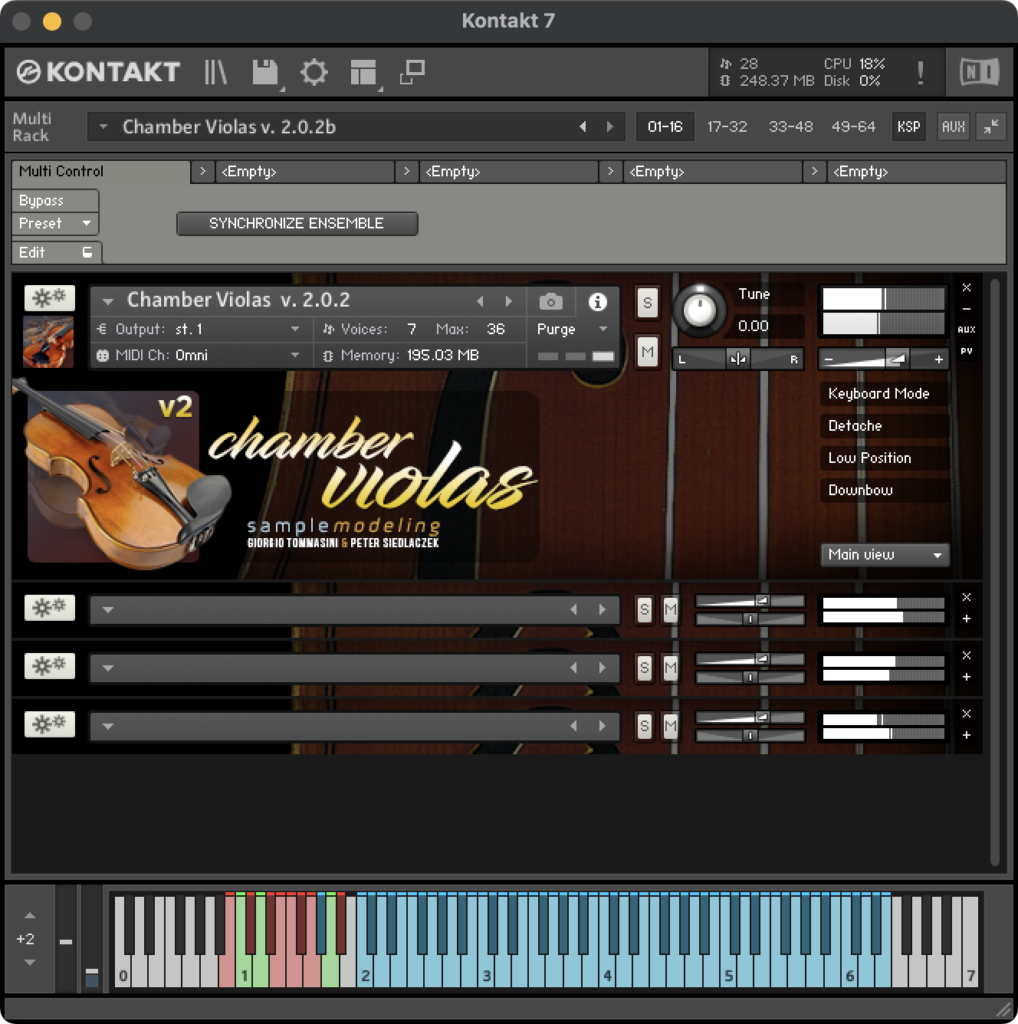
Task: Expand fourth empty slot with plus icon
Action: [966, 735]
